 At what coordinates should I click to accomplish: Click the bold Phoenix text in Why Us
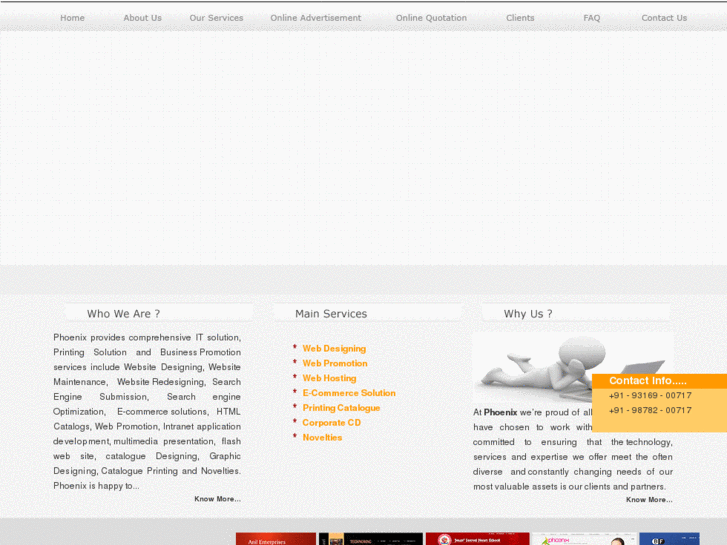(x=500, y=412)
